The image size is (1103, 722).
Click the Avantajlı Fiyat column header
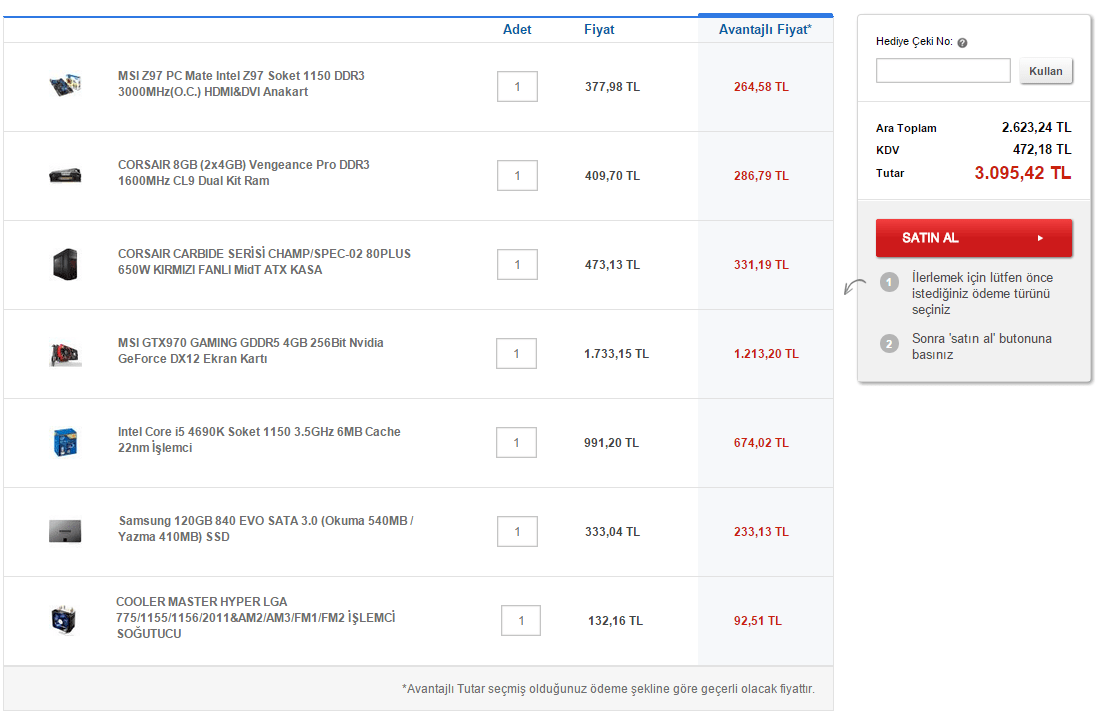[x=765, y=30]
